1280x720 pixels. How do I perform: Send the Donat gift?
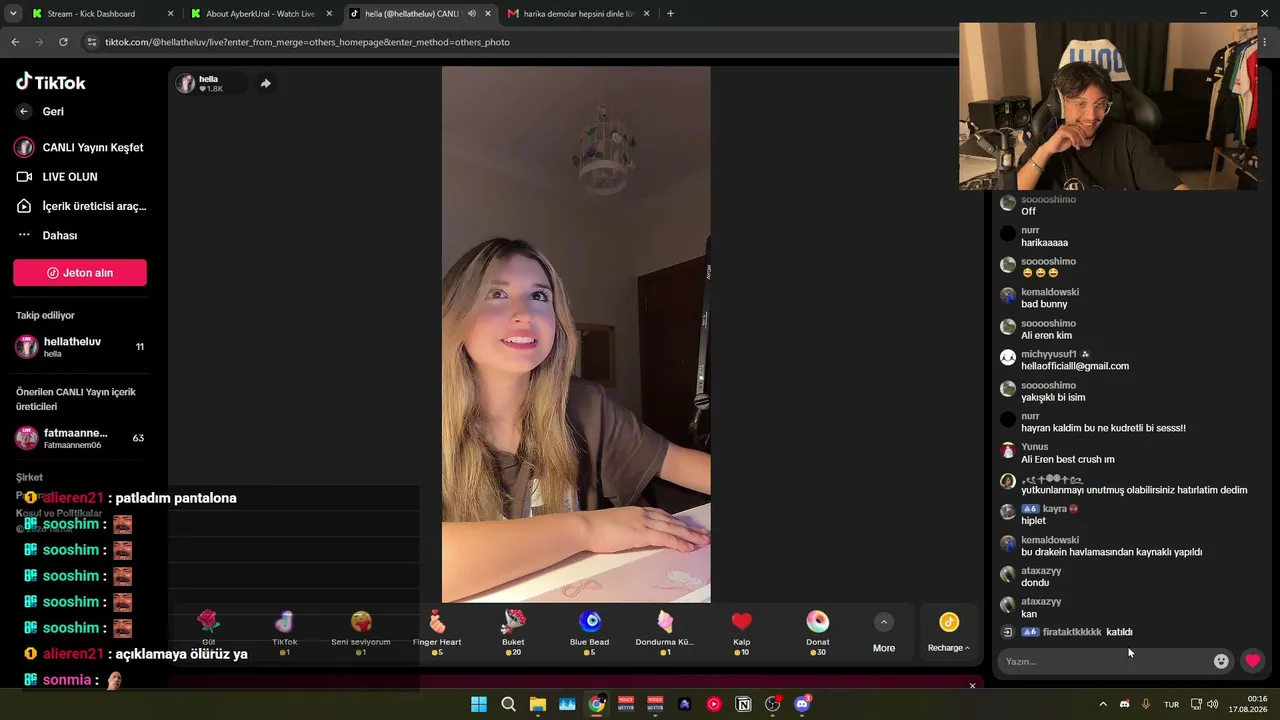click(x=817, y=633)
